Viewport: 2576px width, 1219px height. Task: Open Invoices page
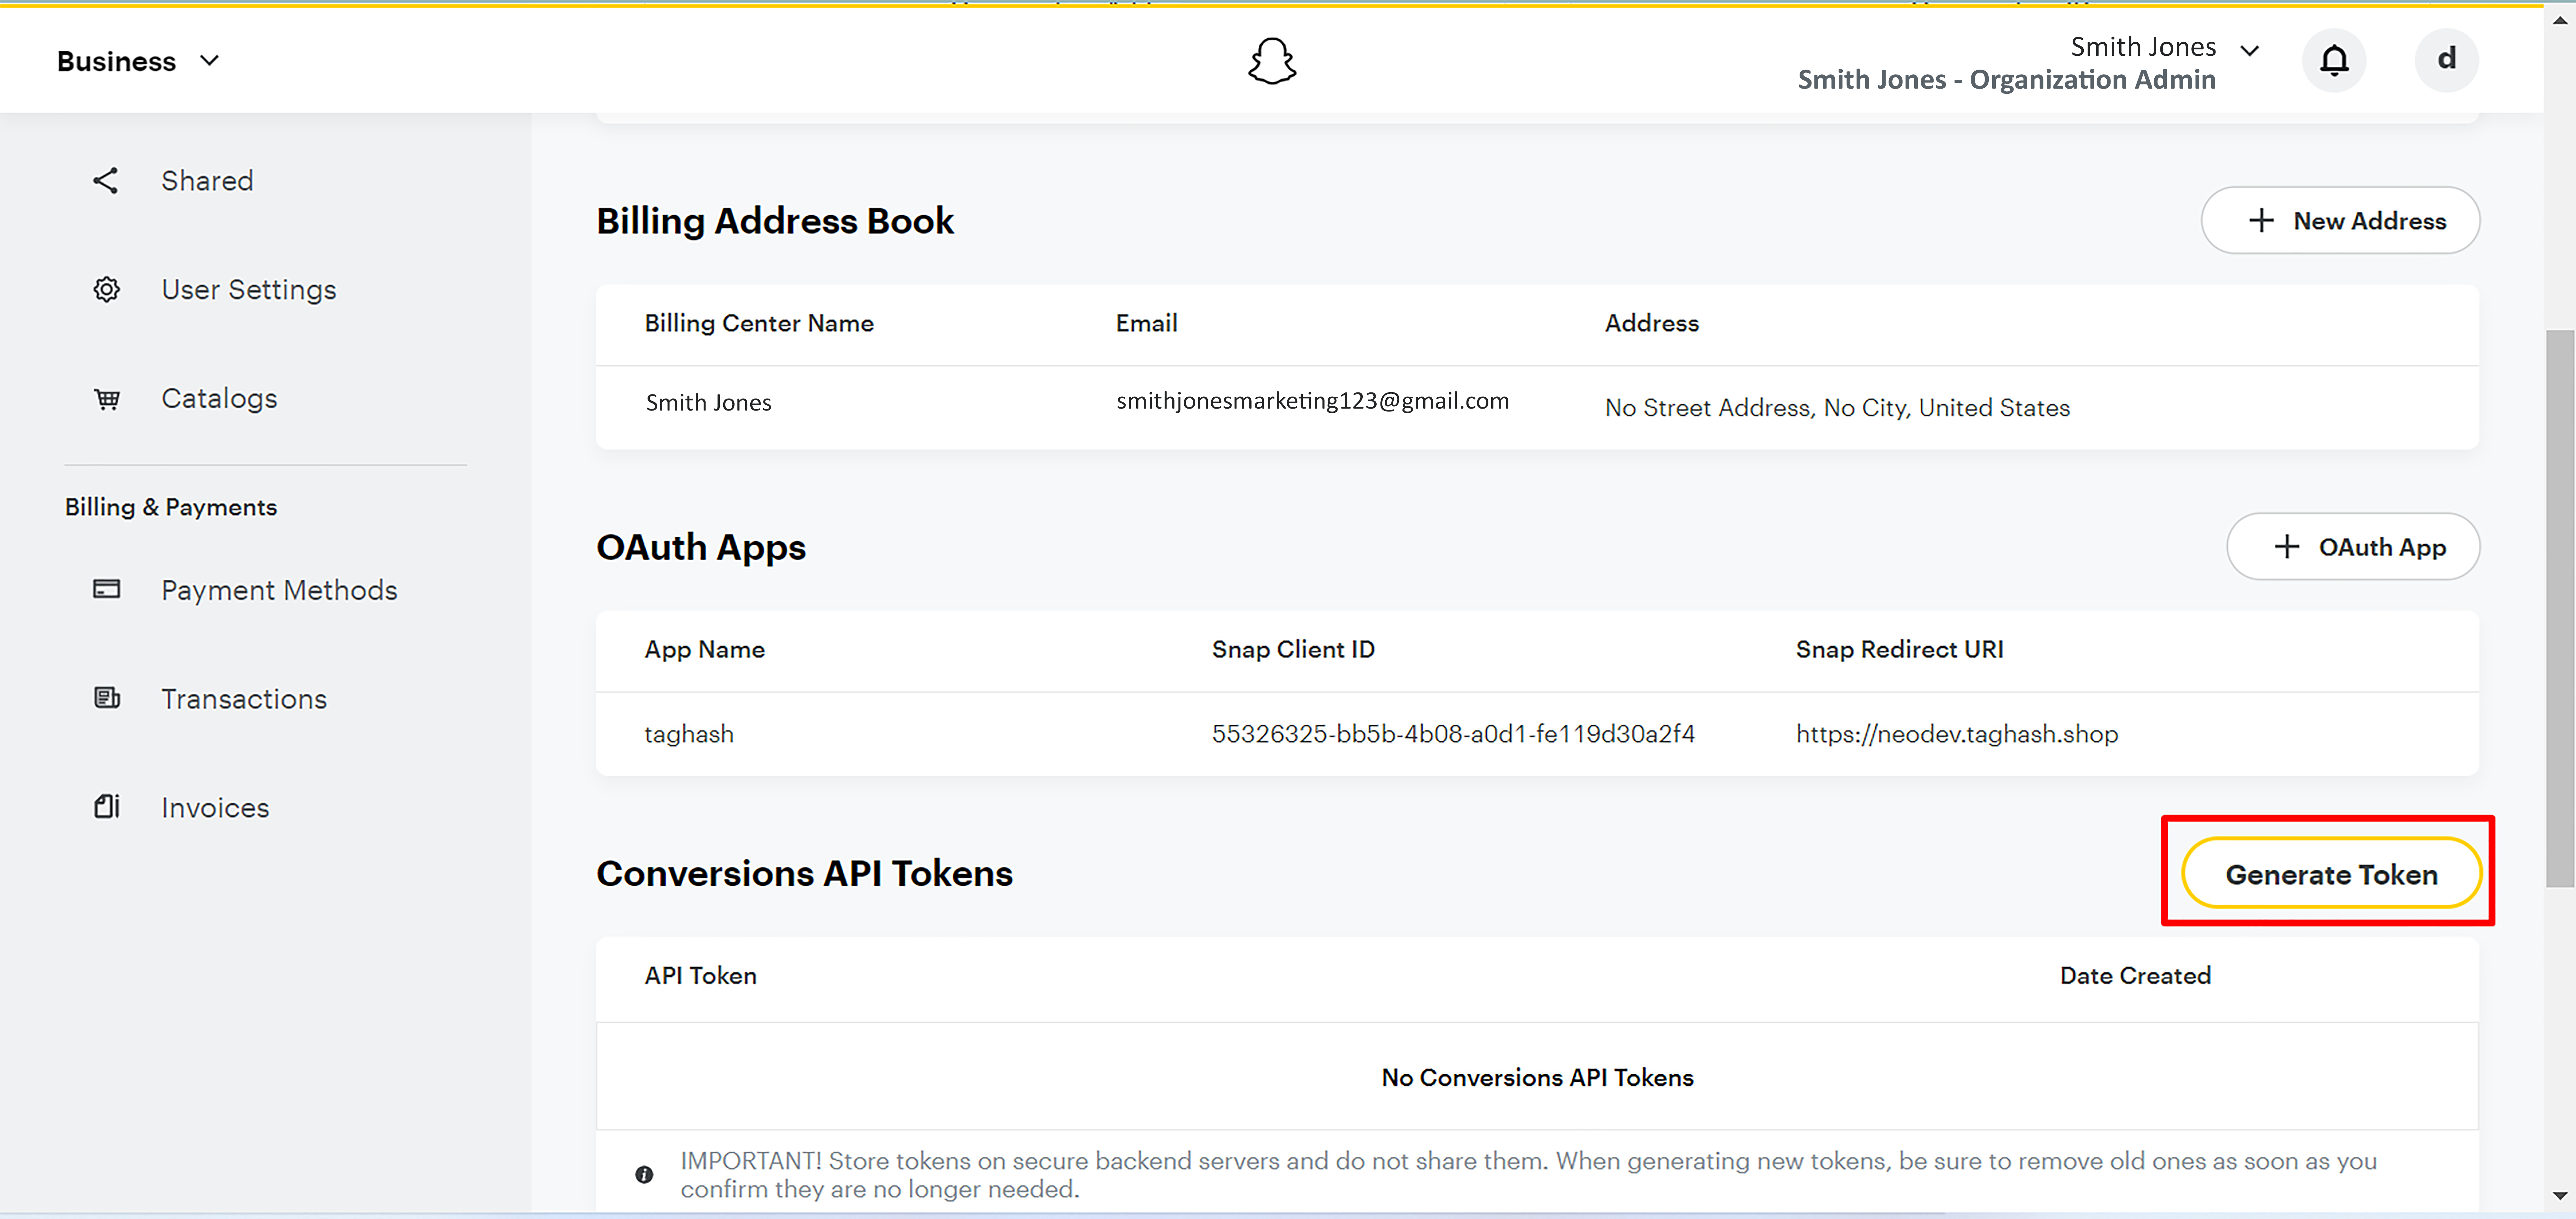[215, 808]
